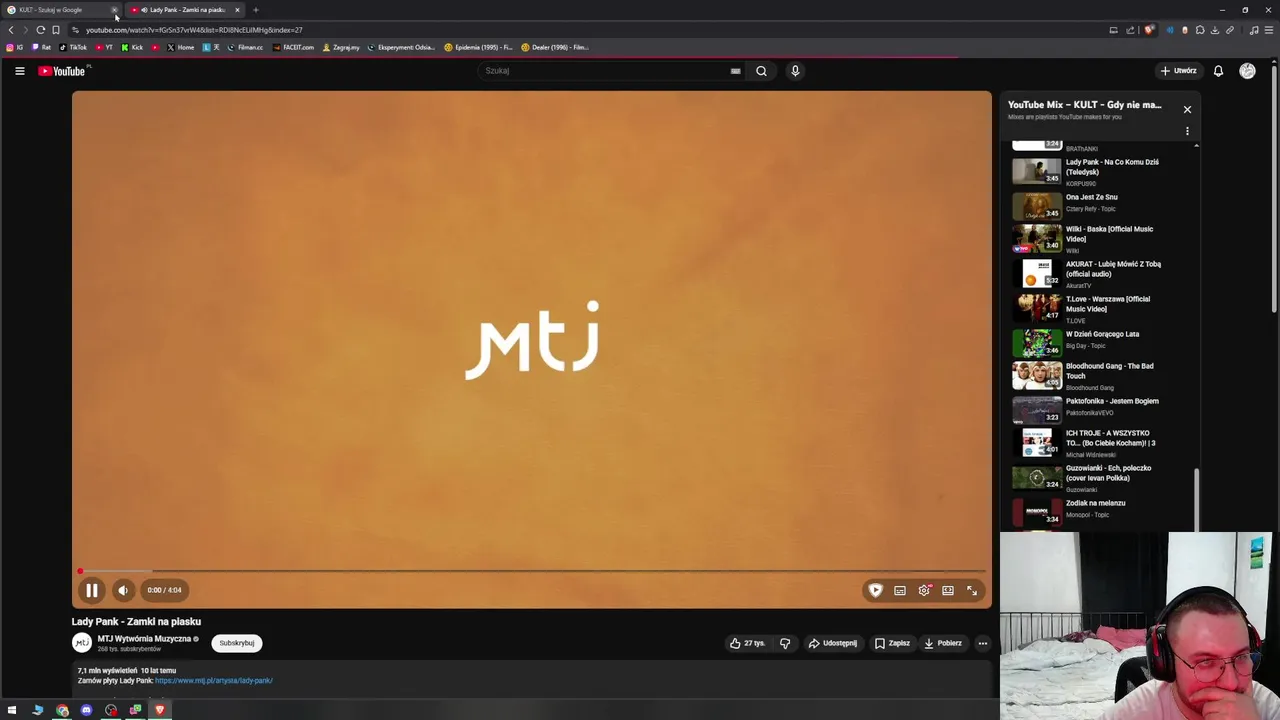
Task: Pause the video with the pause button
Action: click(x=91, y=590)
